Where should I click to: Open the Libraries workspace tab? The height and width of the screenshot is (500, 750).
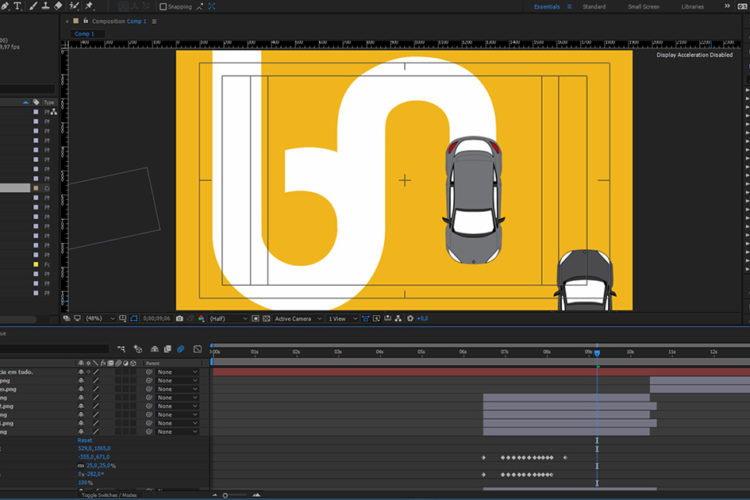pos(692,6)
